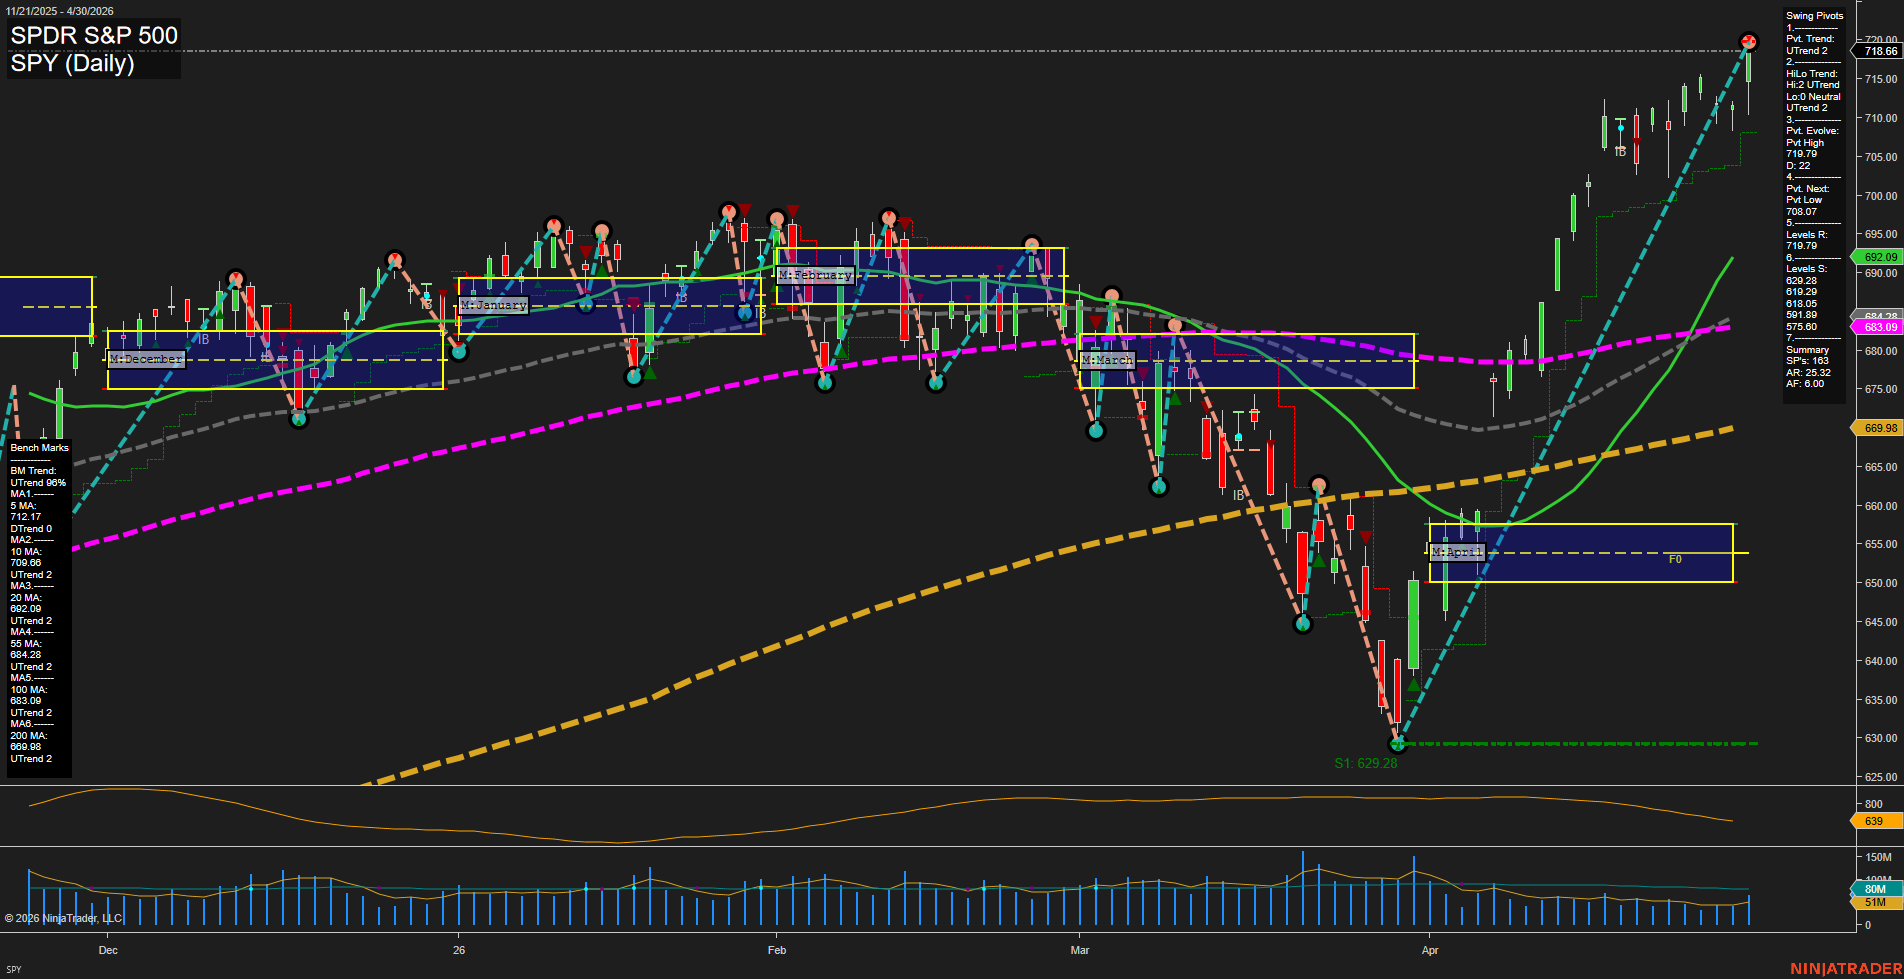Viewport: 1904px width, 979px height.
Task: Click the 700.00 price axis label
Action: tap(1880, 196)
